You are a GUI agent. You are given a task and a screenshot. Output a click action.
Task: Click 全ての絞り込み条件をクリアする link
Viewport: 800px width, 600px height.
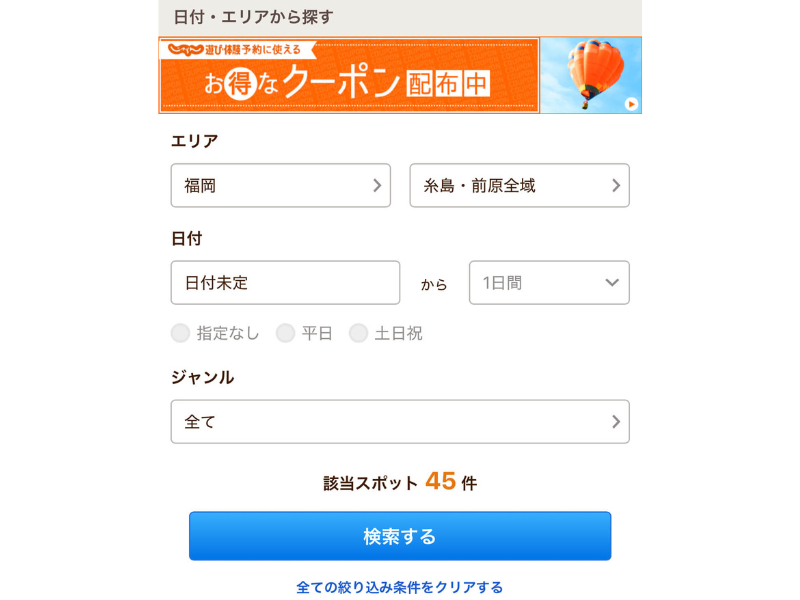point(399,587)
